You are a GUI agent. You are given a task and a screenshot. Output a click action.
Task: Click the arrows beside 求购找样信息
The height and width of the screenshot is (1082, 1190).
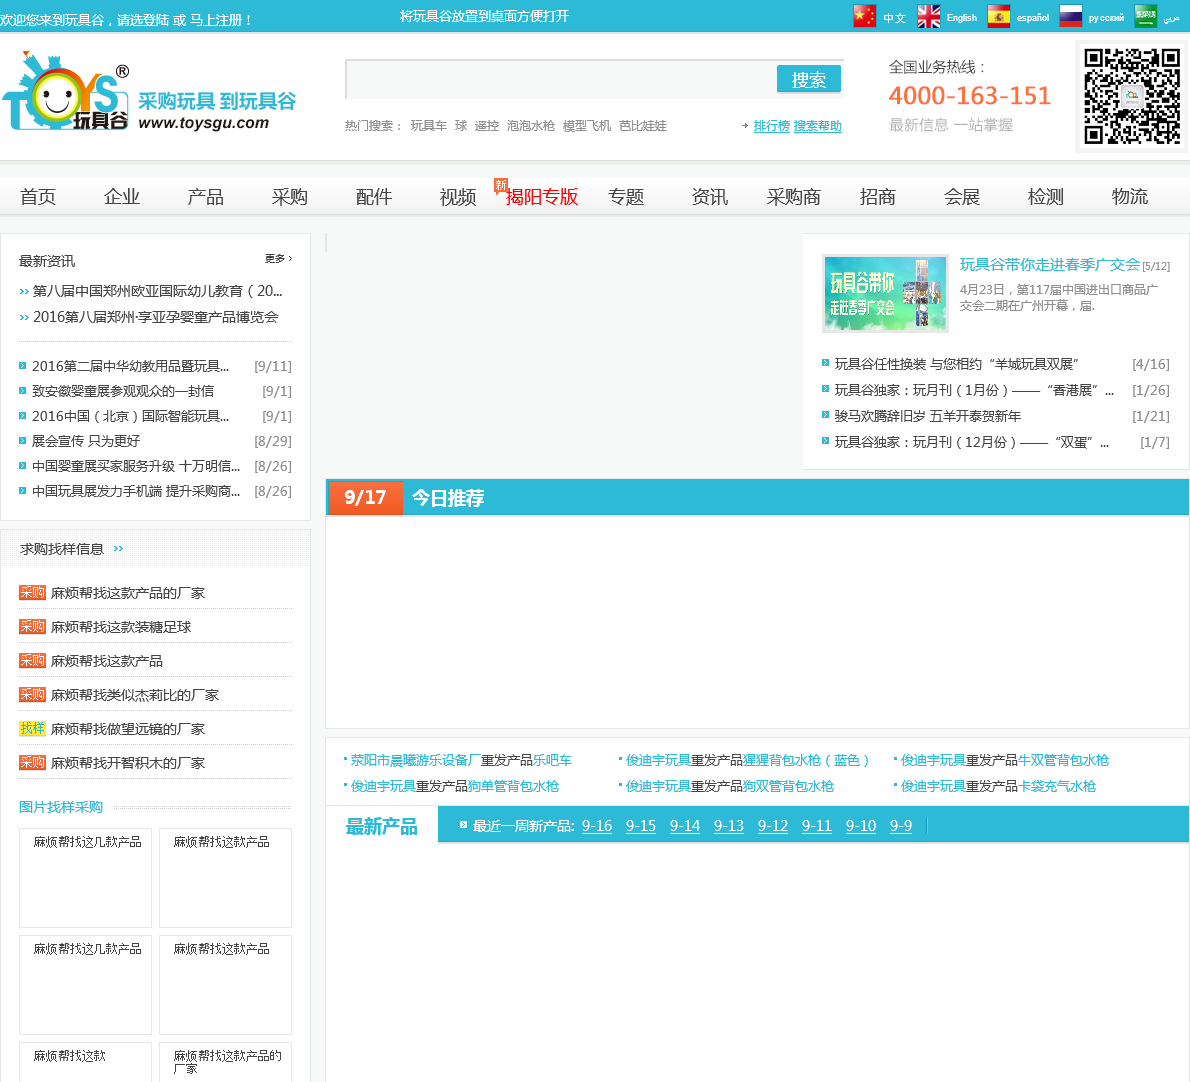point(118,549)
